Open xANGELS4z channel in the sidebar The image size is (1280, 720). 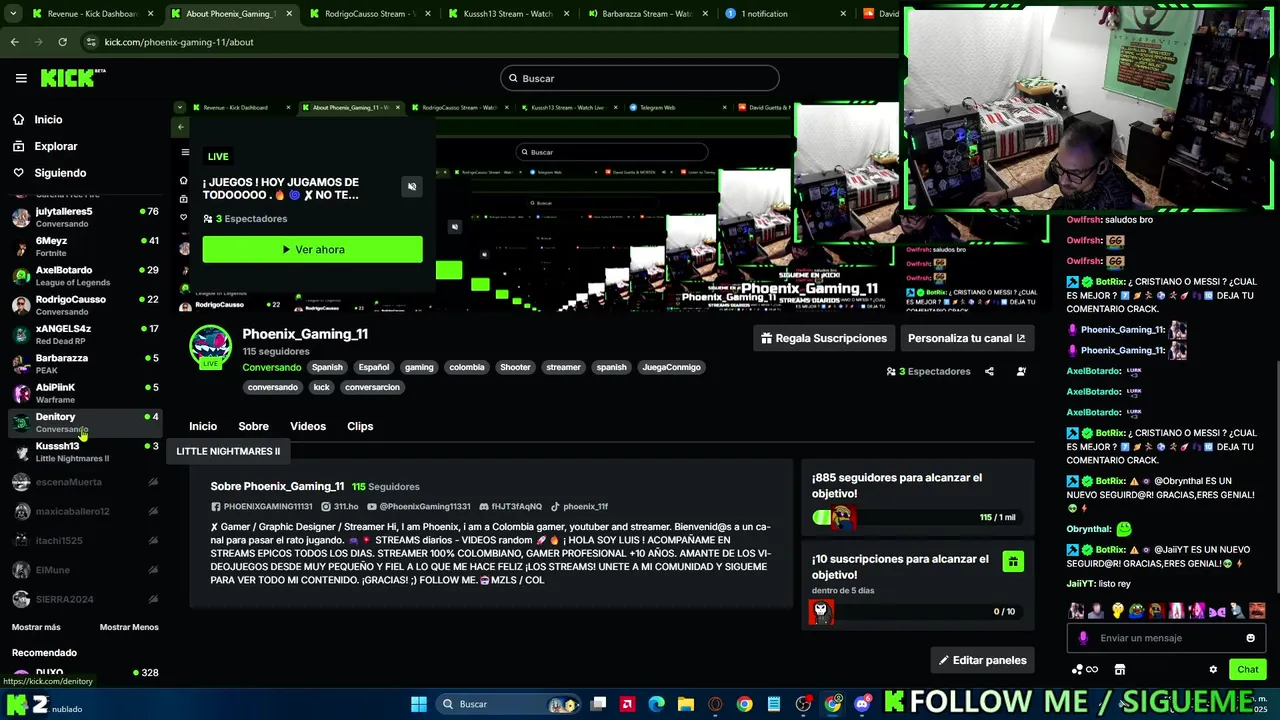[x=85, y=334]
